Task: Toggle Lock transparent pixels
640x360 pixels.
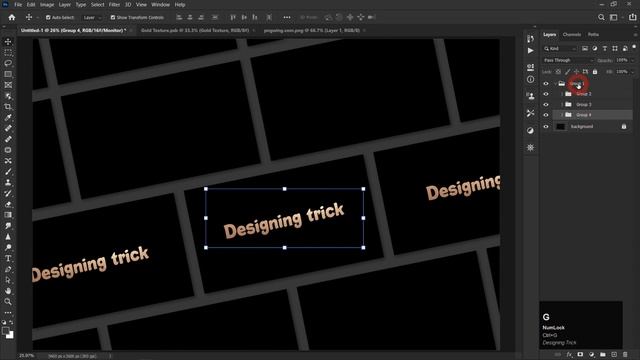Action: click(558, 72)
